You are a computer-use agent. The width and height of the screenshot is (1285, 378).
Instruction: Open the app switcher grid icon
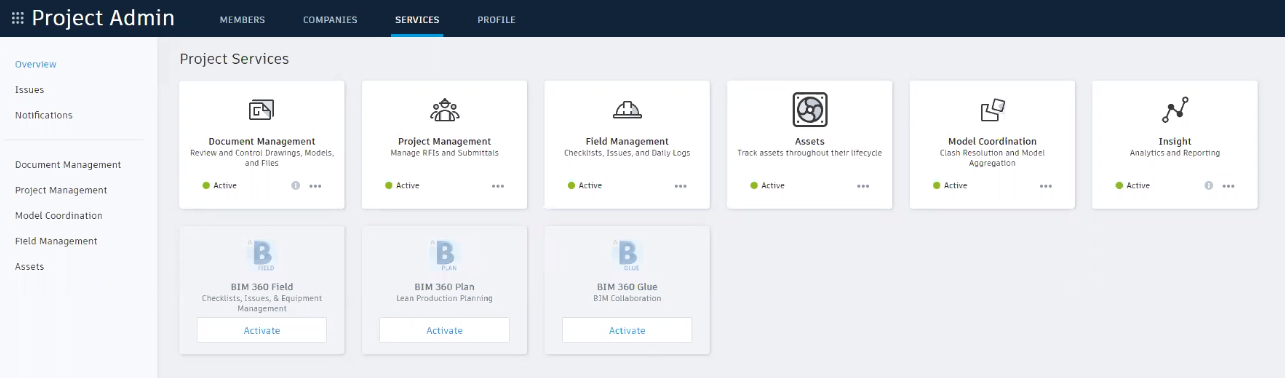[18, 18]
